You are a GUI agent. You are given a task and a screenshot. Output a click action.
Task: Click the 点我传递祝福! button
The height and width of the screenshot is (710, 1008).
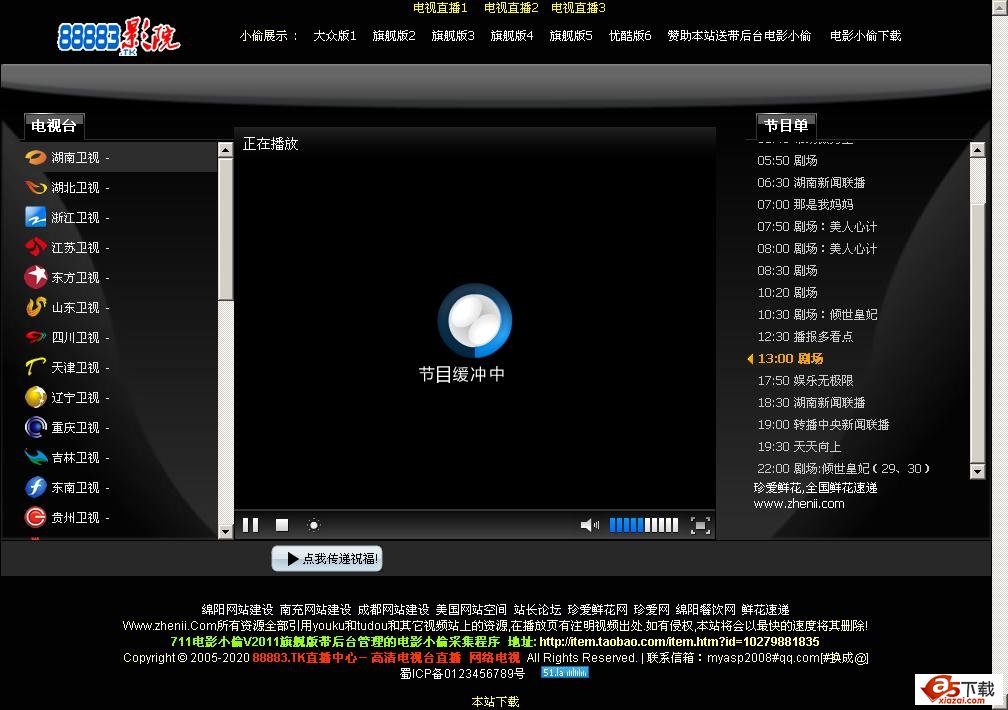[x=327, y=558]
